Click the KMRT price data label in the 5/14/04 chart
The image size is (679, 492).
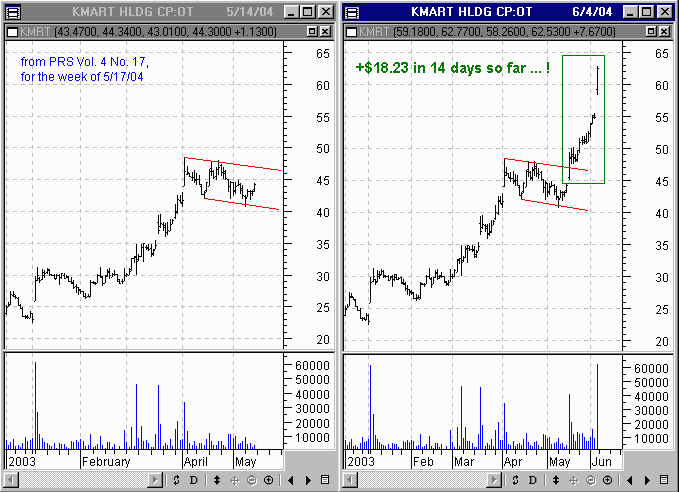(x=148, y=32)
